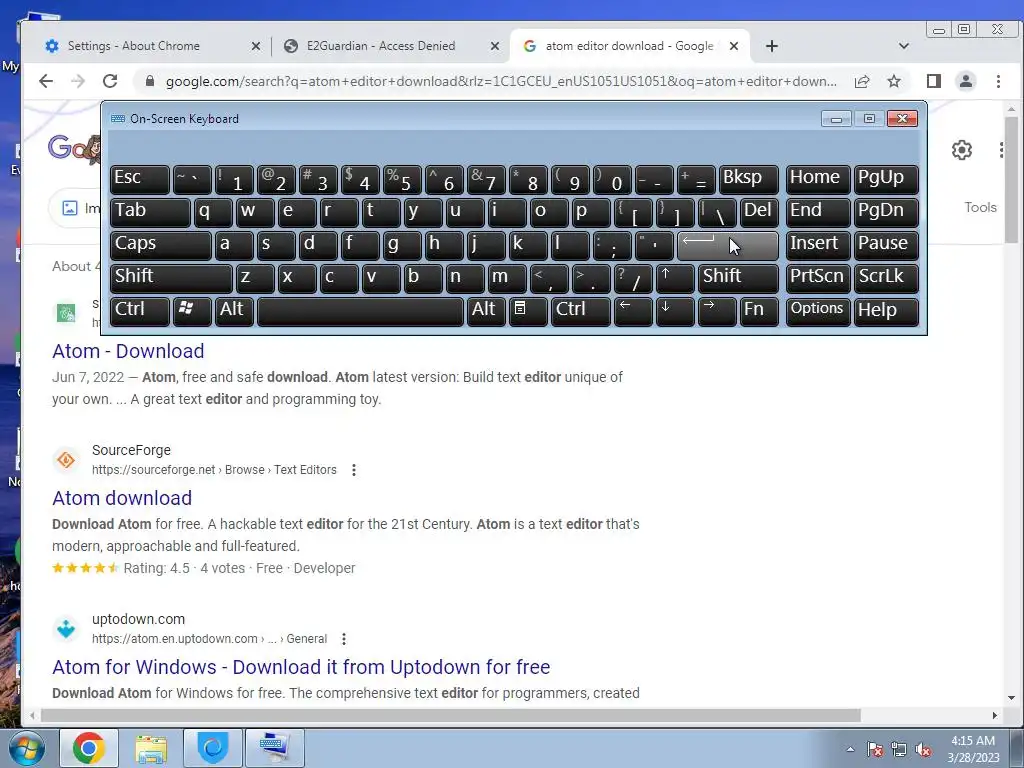Close the Settings - About Chrome tab

point(255,46)
